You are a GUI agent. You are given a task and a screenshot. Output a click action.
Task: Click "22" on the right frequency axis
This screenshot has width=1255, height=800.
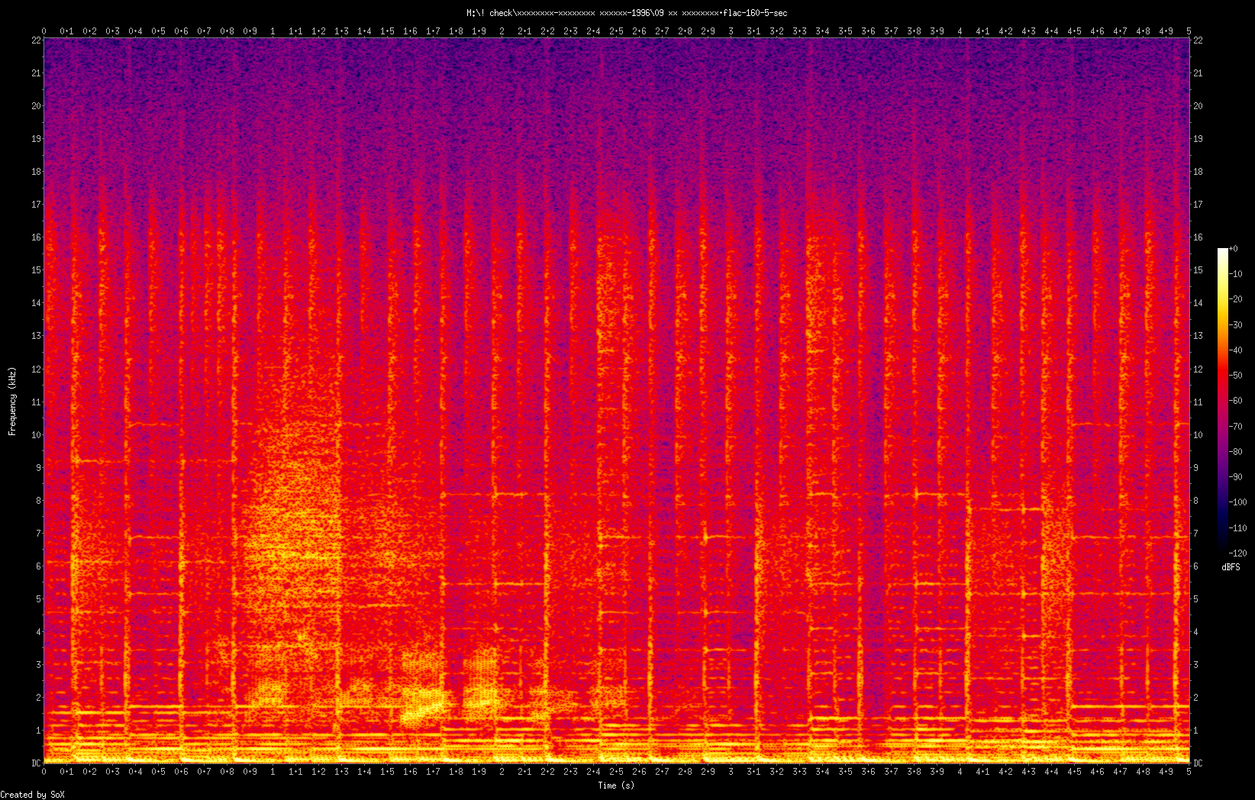click(1199, 40)
